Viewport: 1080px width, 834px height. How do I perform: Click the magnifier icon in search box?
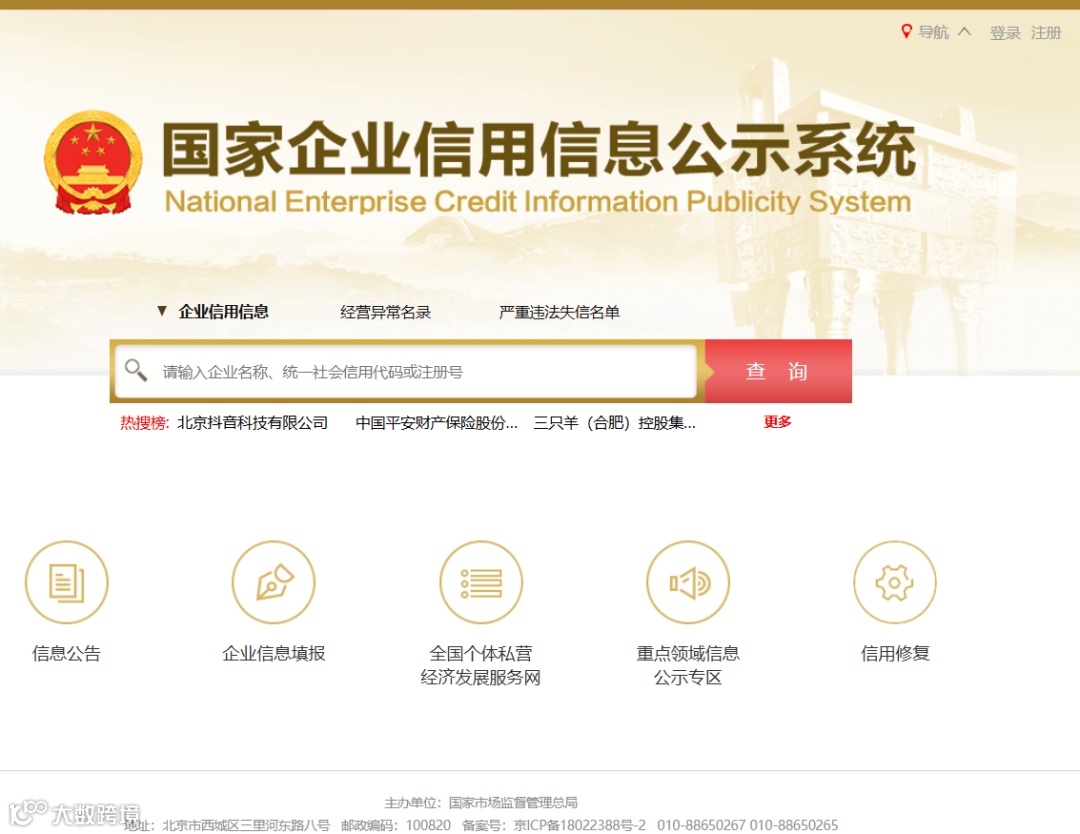coord(136,371)
